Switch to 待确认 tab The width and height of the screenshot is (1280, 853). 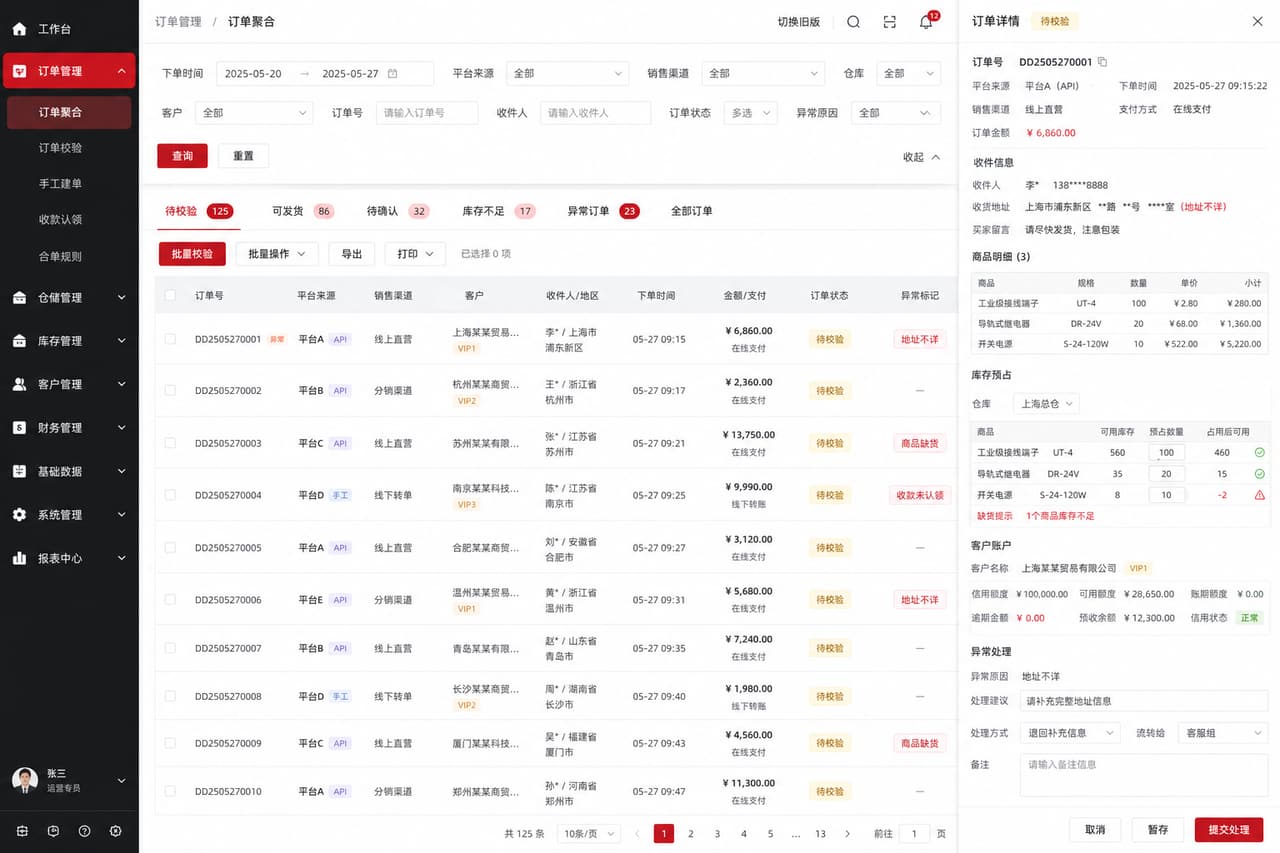point(398,211)
